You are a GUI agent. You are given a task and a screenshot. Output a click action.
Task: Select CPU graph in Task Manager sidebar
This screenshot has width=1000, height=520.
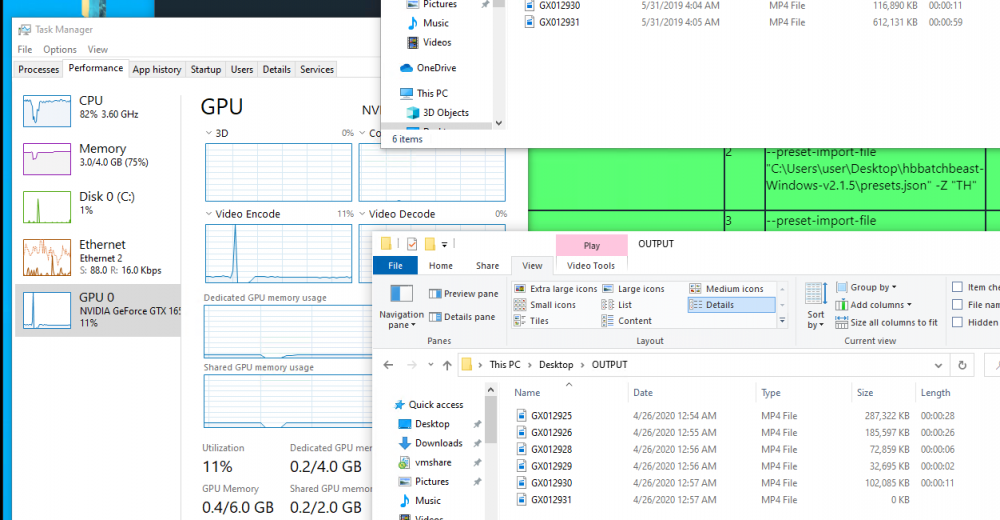point(47,110)
